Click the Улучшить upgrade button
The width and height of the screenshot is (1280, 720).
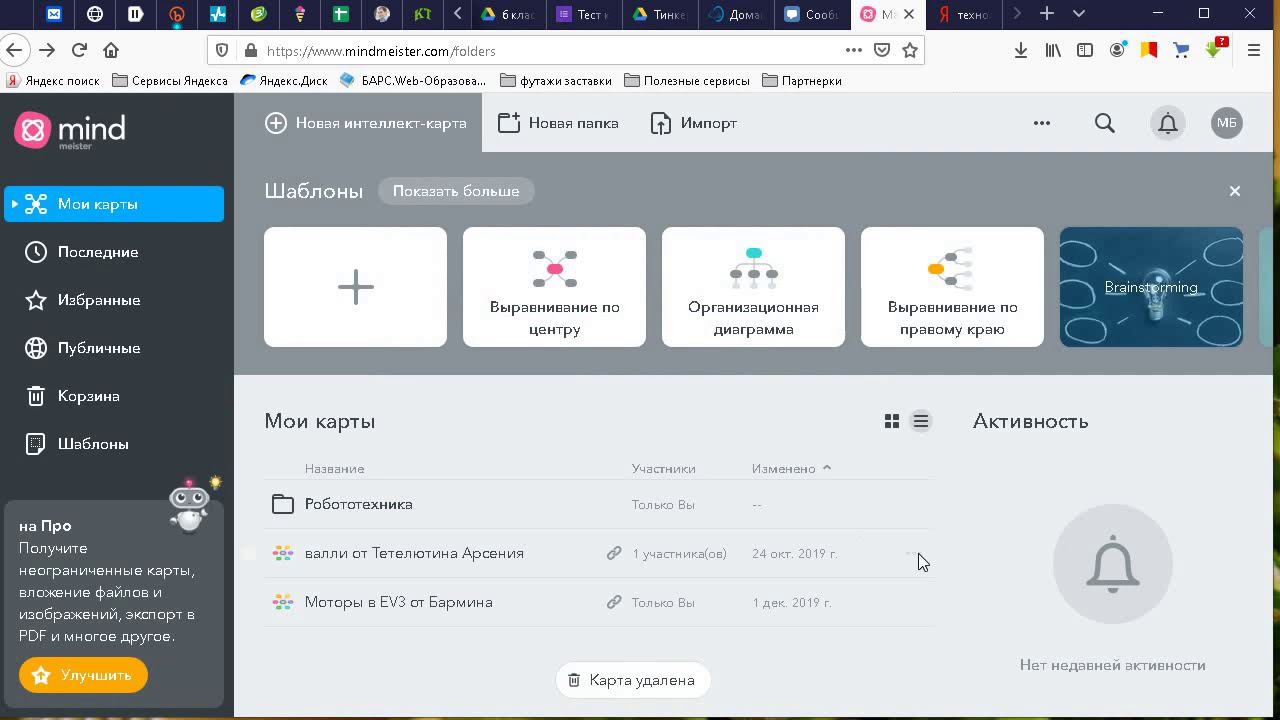coord(83,675)
